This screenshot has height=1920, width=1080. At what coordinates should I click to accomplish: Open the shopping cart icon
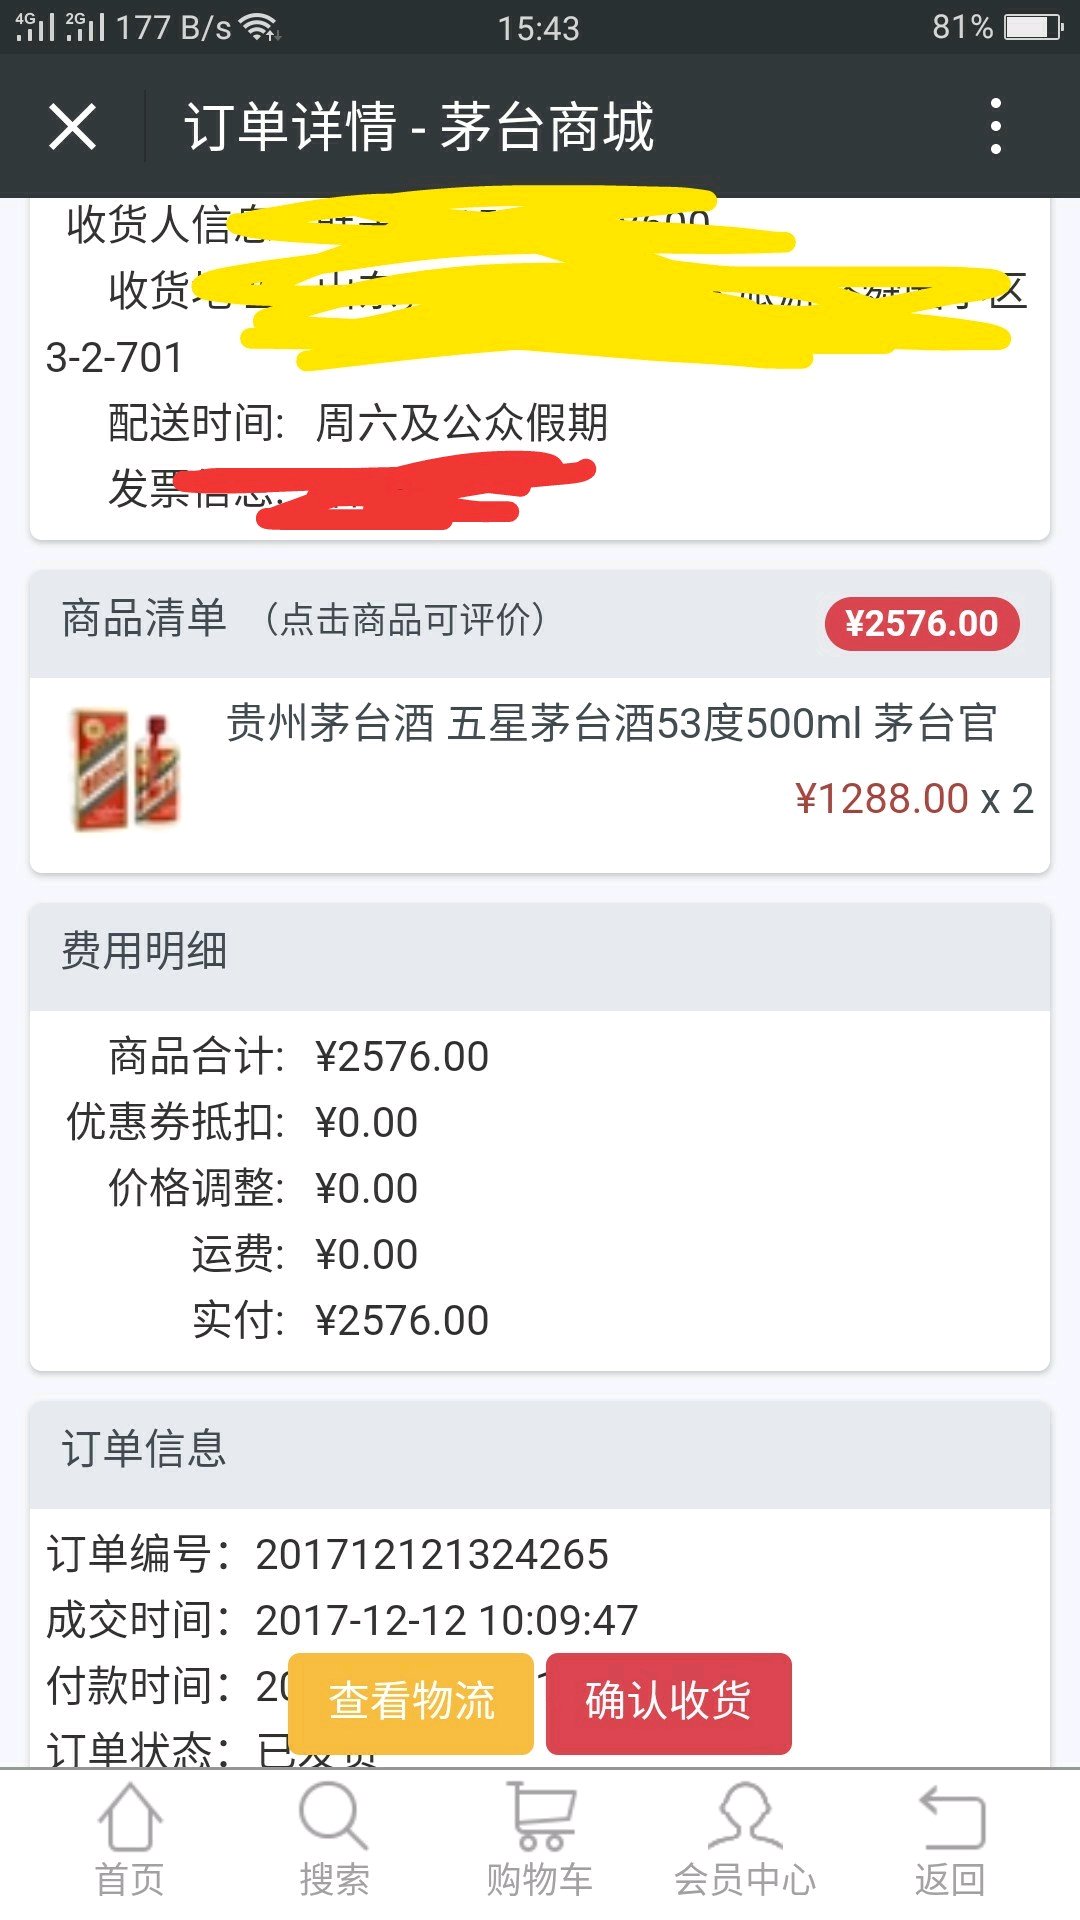tap(541, 1817)
